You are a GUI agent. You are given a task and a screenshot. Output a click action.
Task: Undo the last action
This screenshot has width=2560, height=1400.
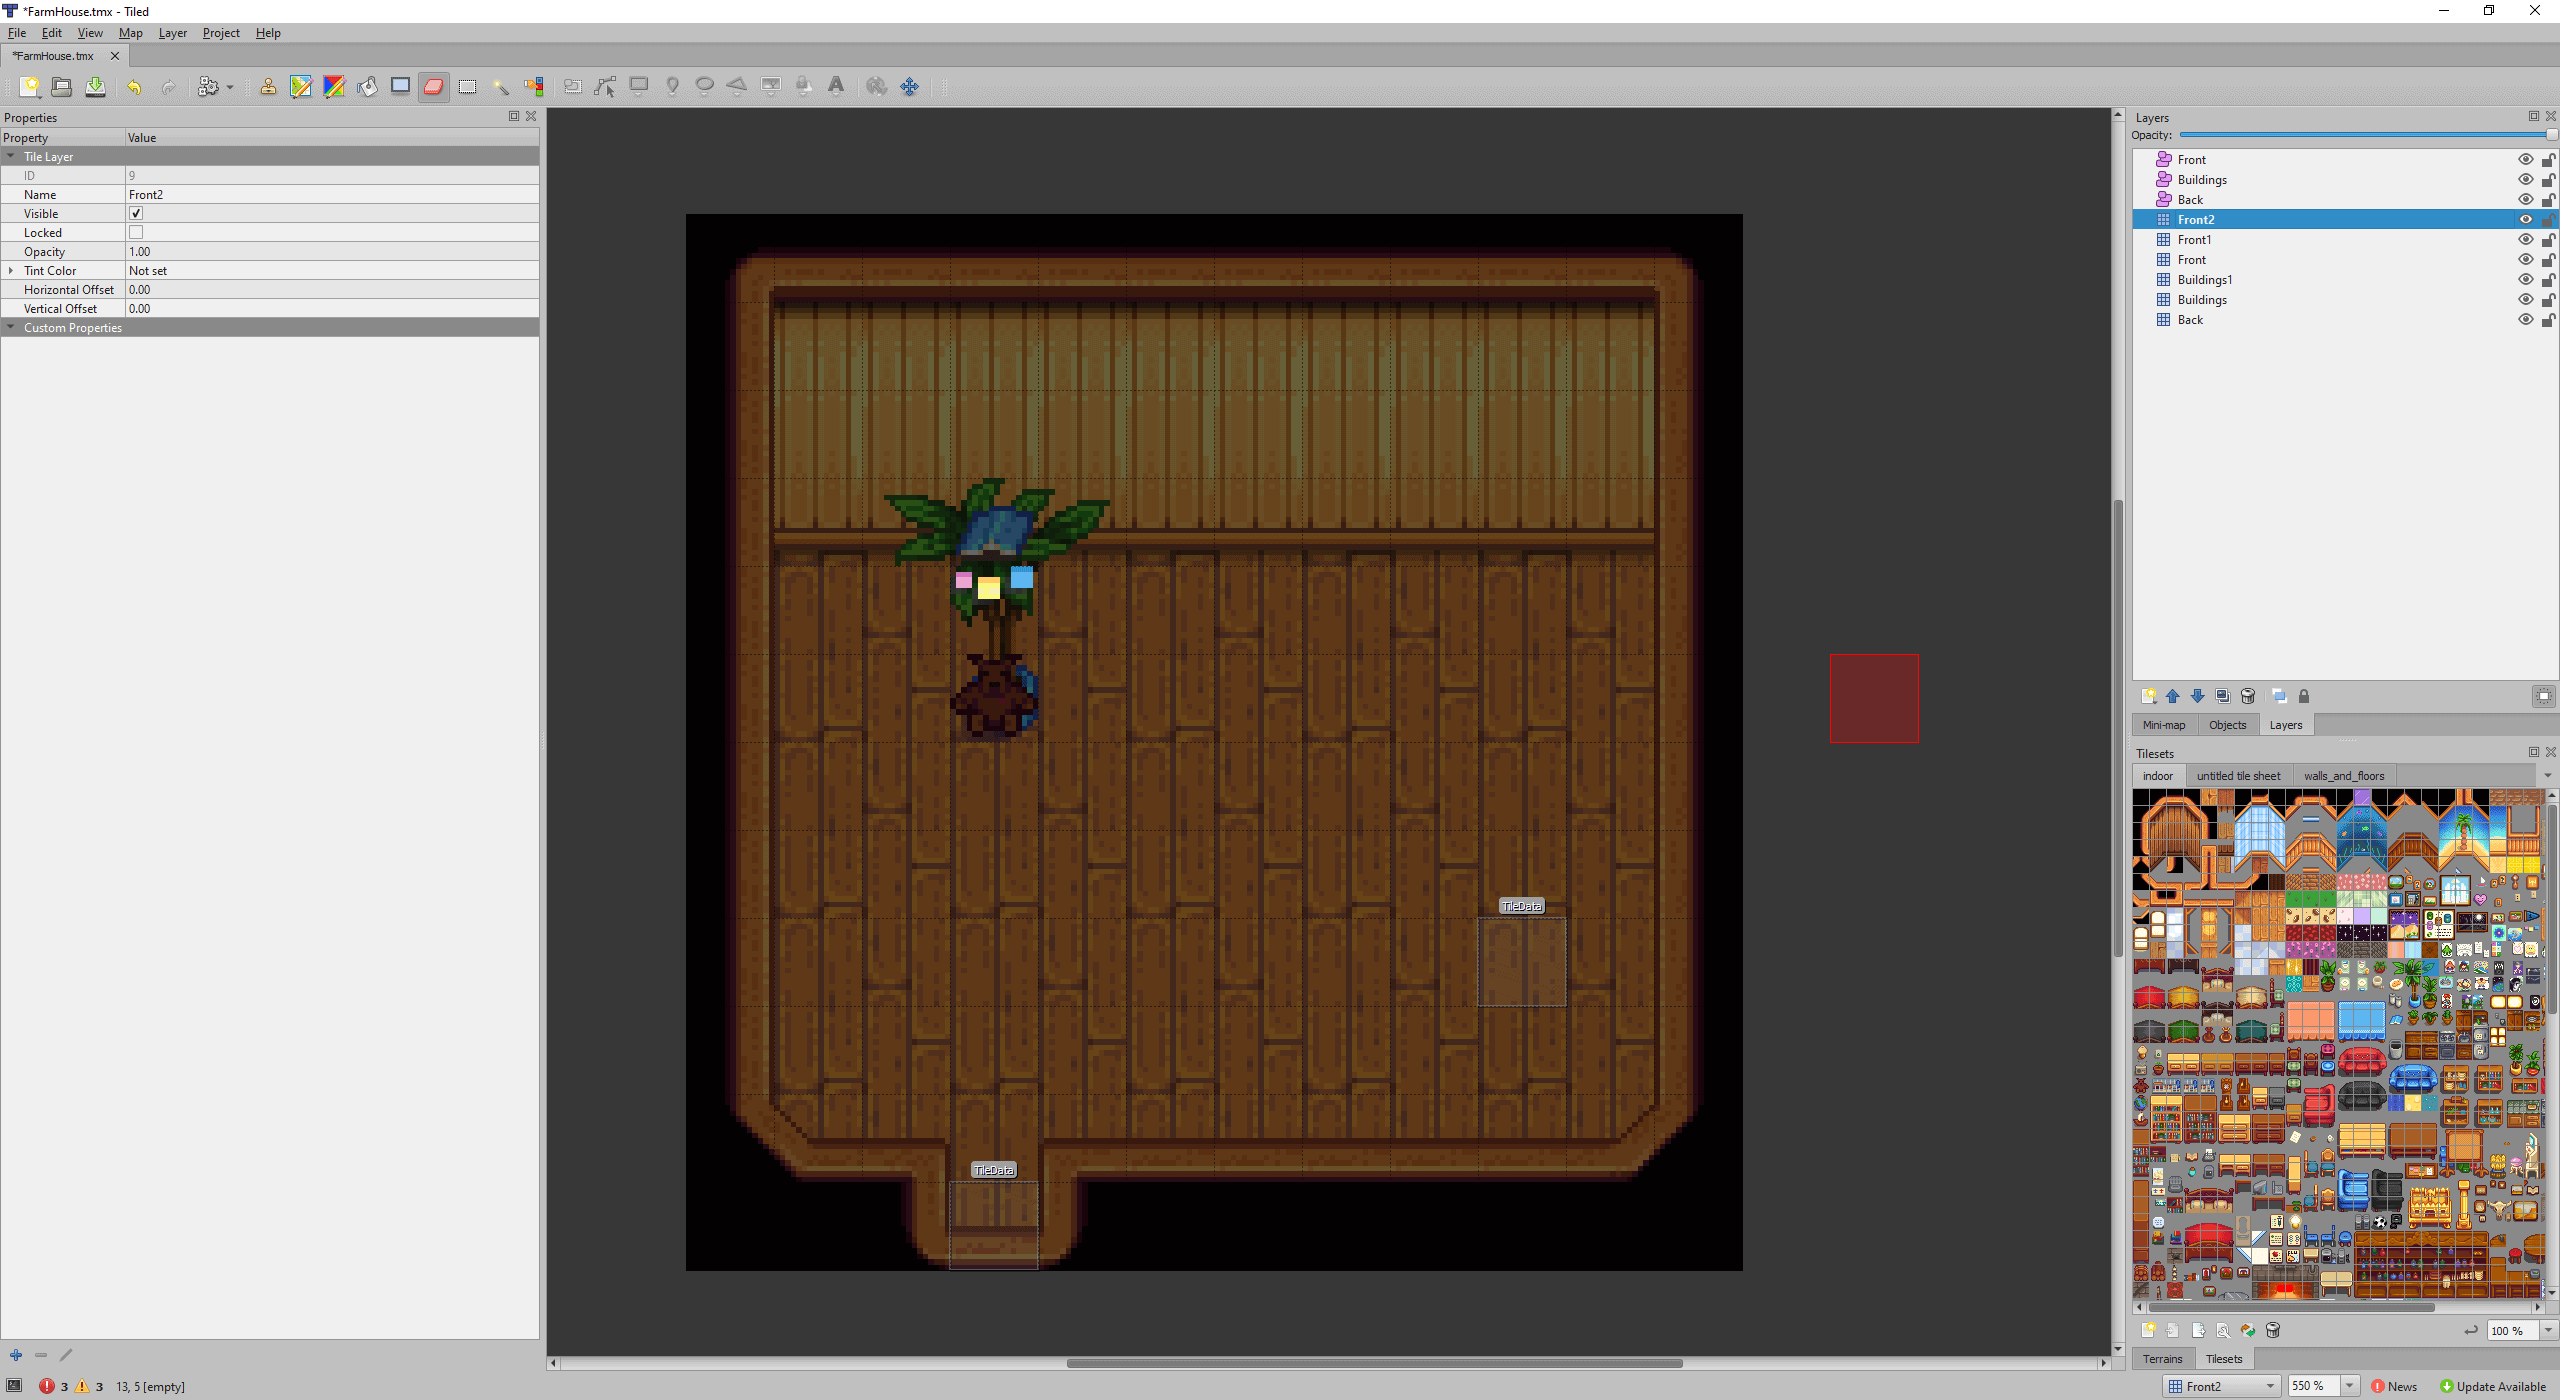pyautogui.click(x=134, y=87)
